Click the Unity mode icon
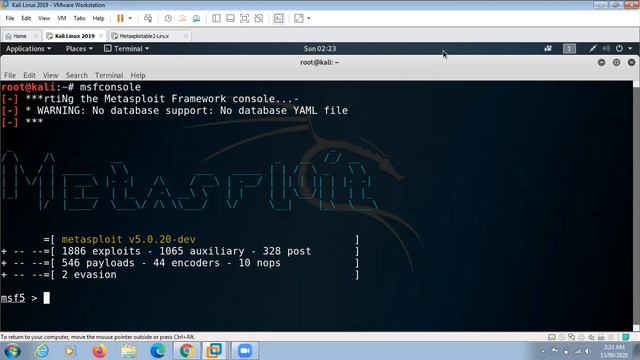This screenshot has height=360, width=640. coord(259,18)
